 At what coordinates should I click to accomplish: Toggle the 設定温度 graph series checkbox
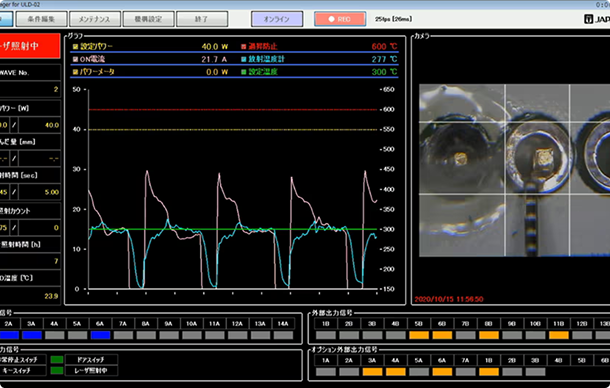[x=244, y=72]
